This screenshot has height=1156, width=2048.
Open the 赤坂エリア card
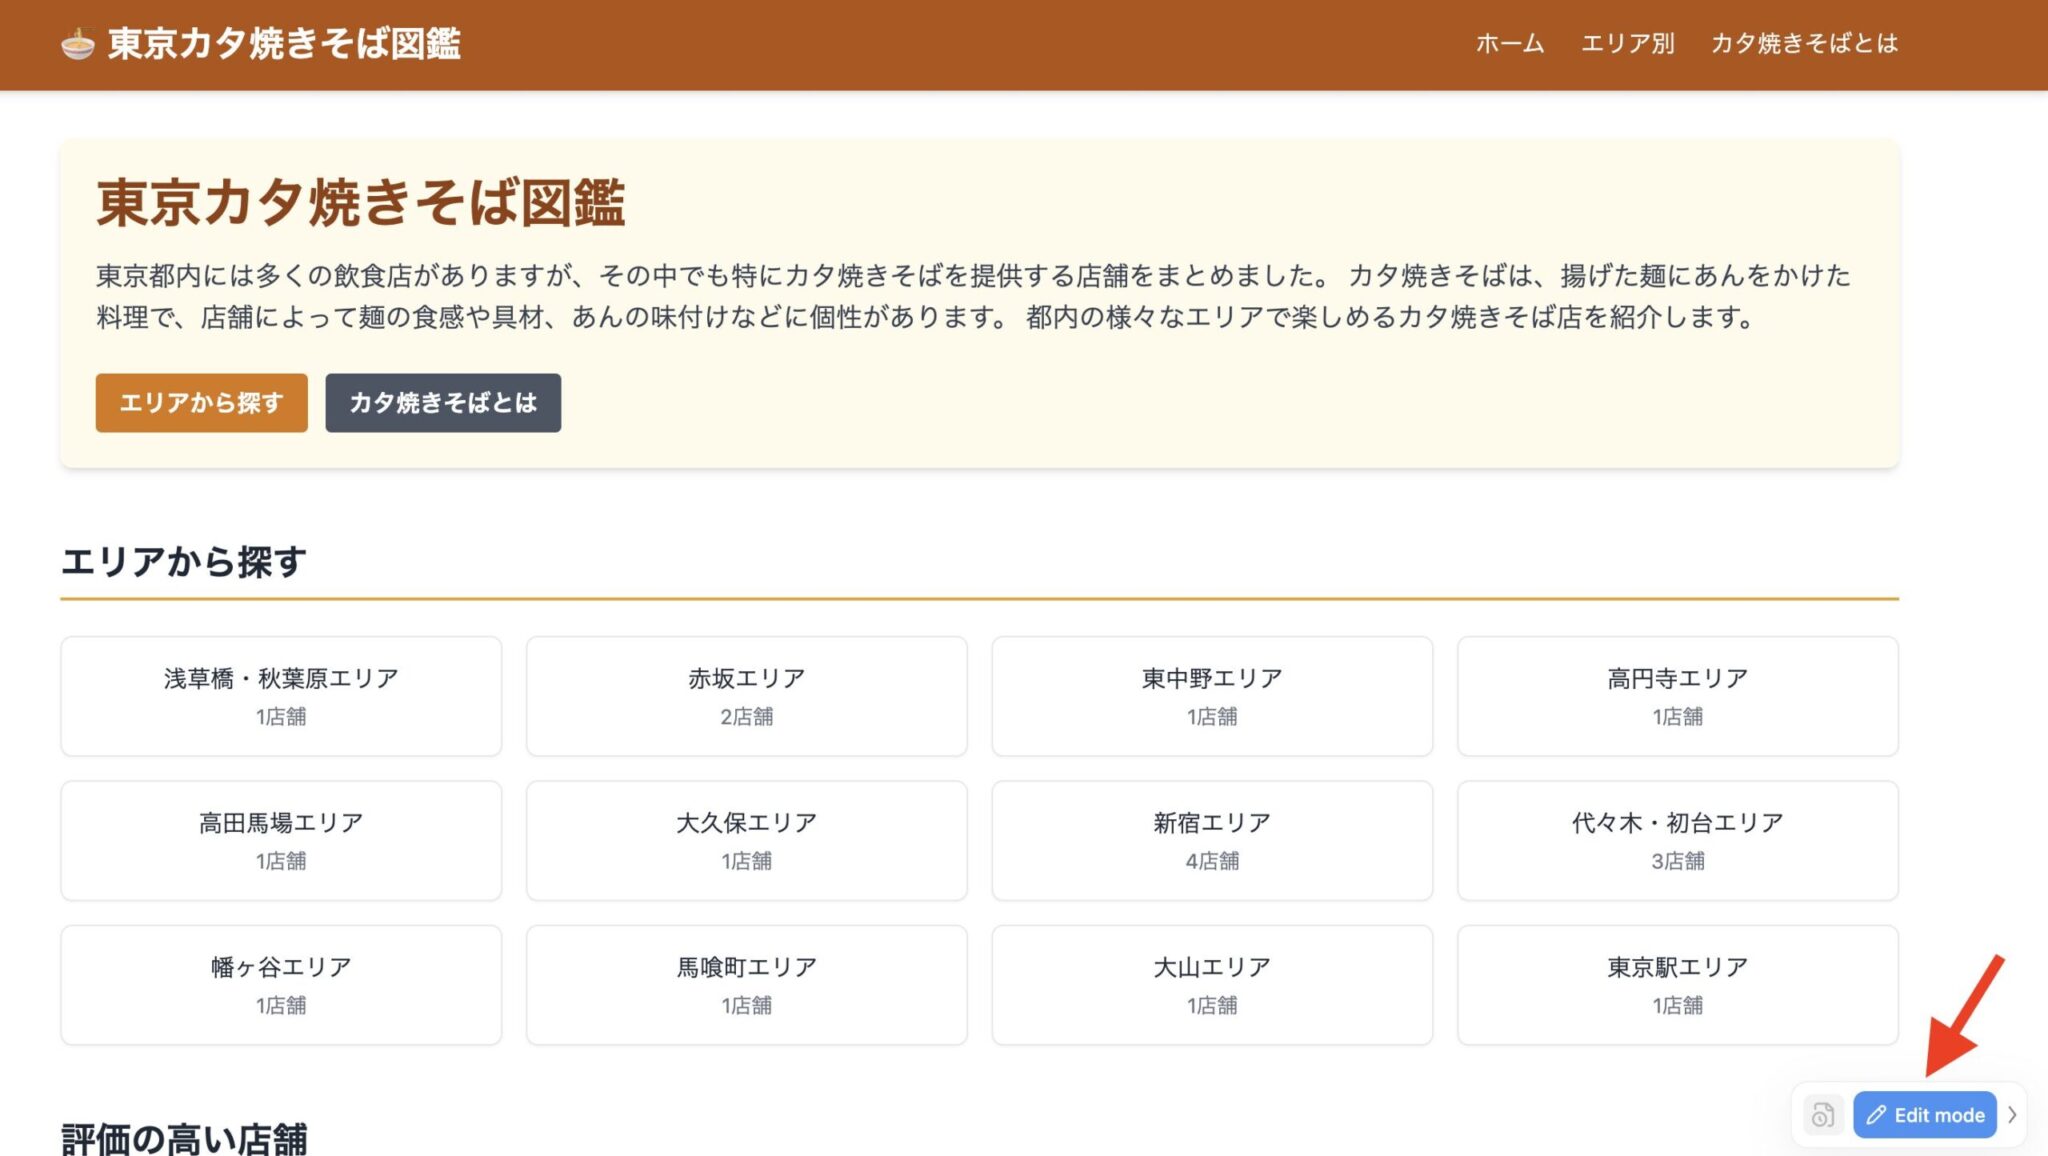745,695
